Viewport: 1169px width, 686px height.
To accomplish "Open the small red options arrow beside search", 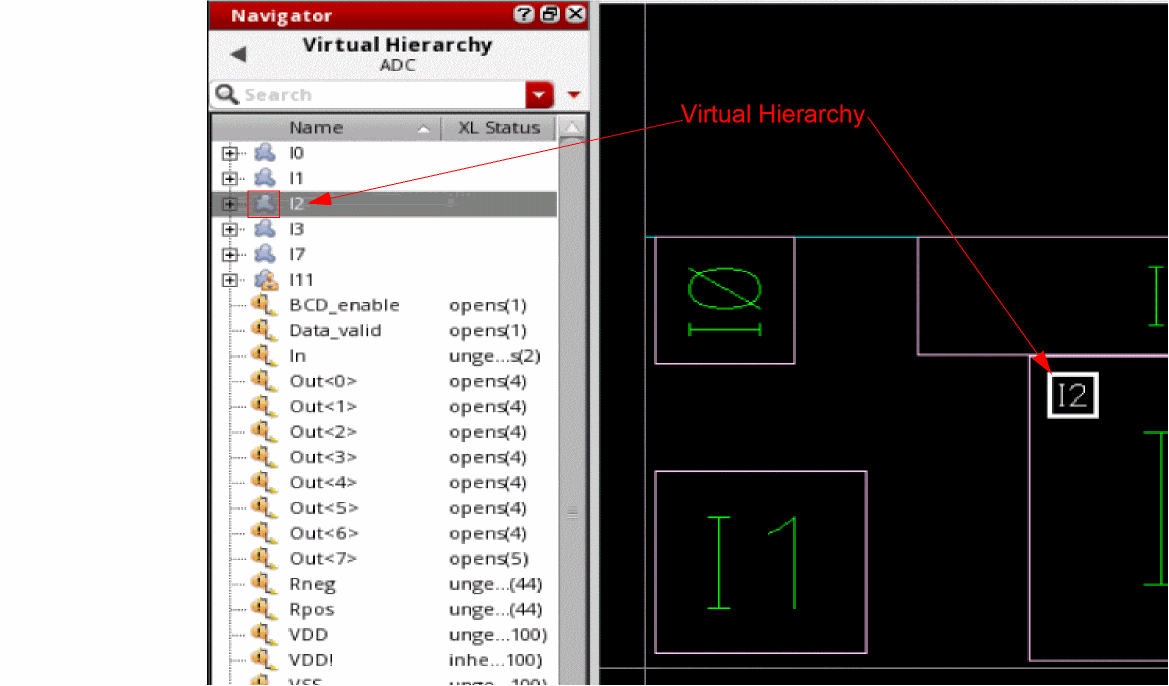I will (573, 95).
